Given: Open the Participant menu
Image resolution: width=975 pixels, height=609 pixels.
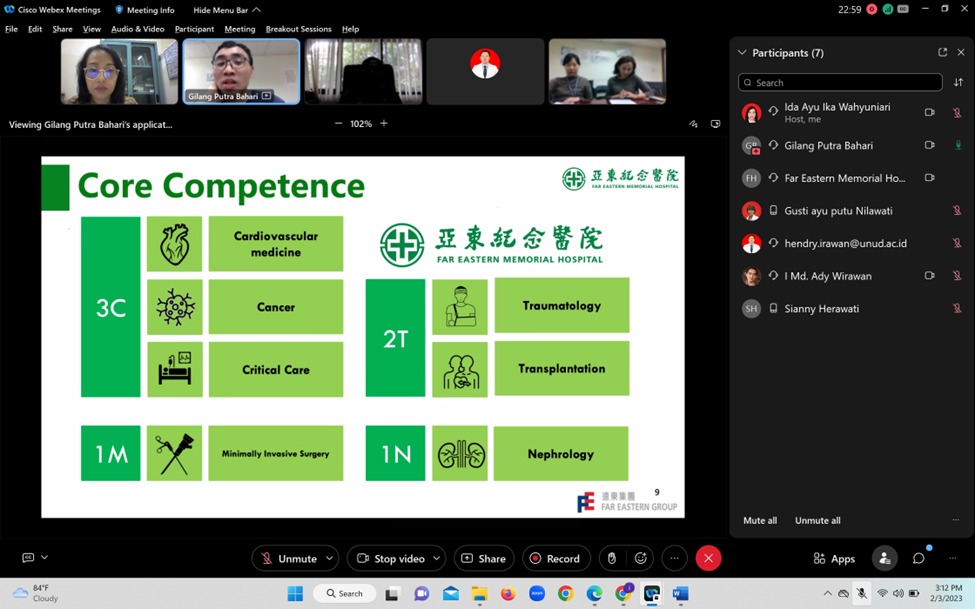Looking at the screenshot, I should coord(194,29).
